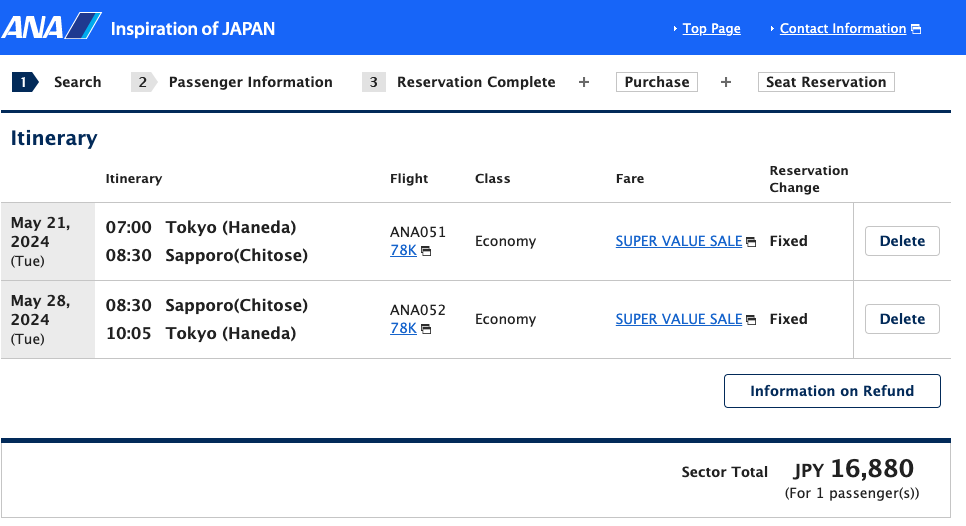966x526 pixels.
Task: Click new-window icon beside second SUPER VALUE SALE
Action: coord(750,320)
